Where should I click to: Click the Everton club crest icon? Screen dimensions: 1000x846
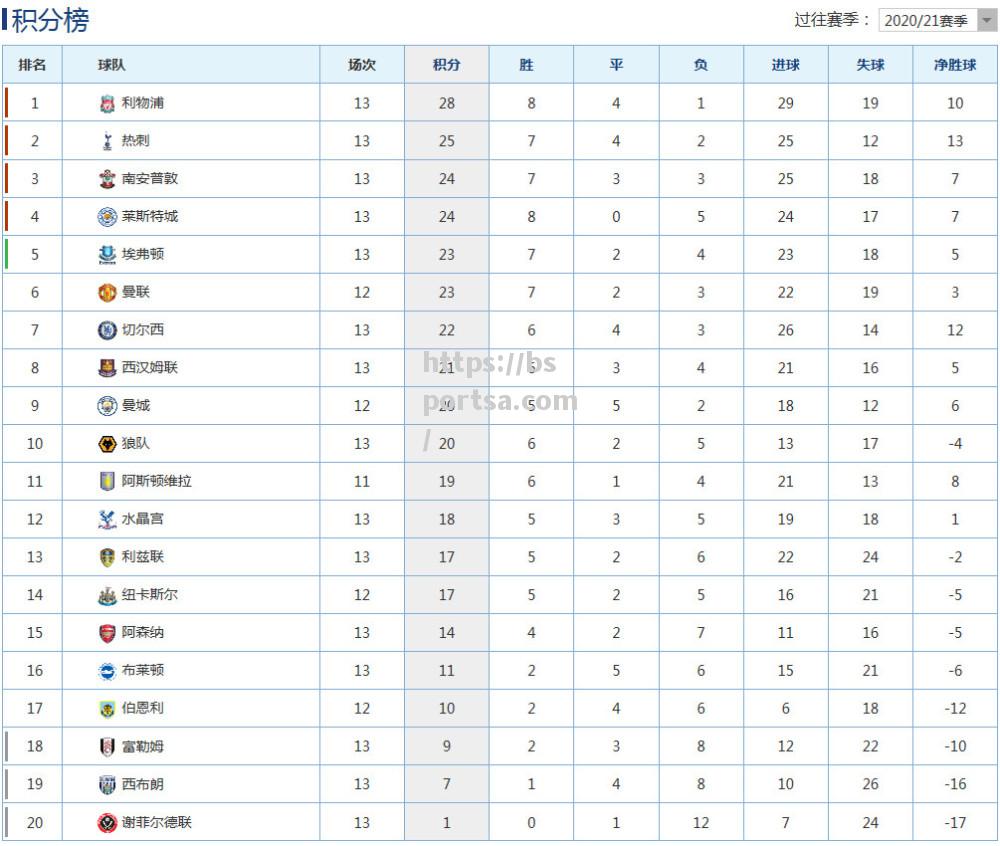107,254
